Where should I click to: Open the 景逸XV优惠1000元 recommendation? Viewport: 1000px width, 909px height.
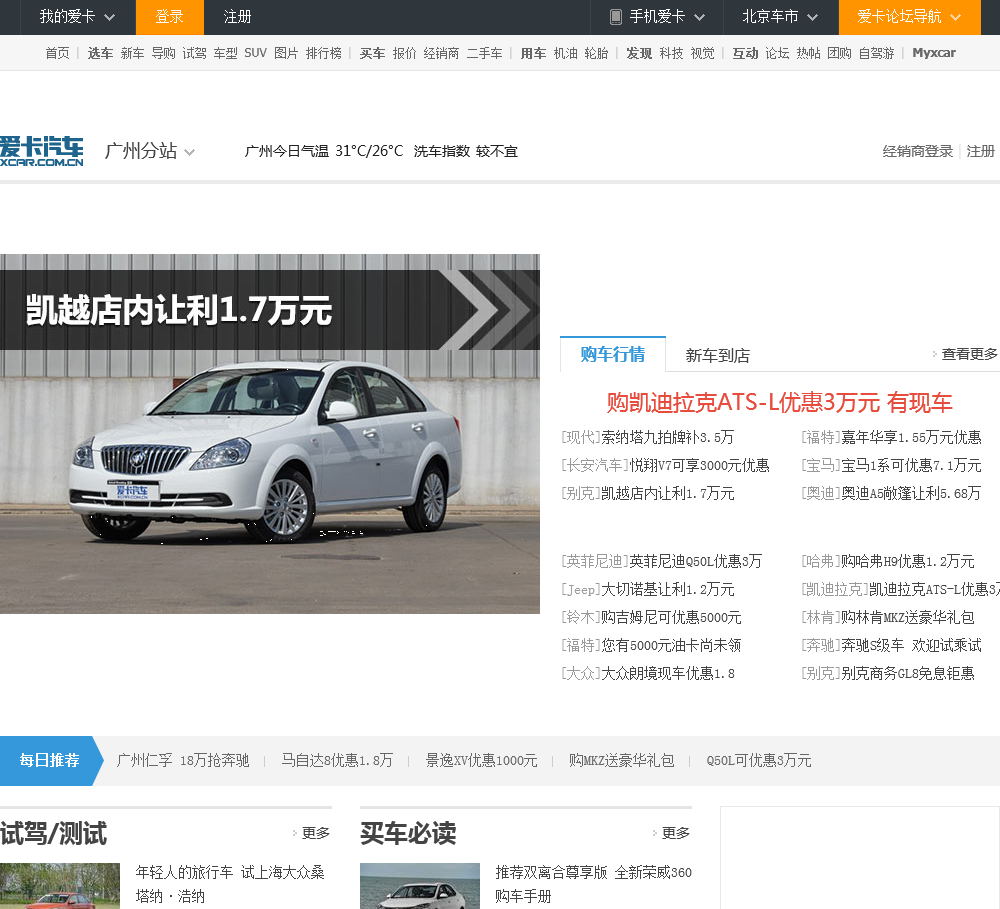[x=481, y=760]
